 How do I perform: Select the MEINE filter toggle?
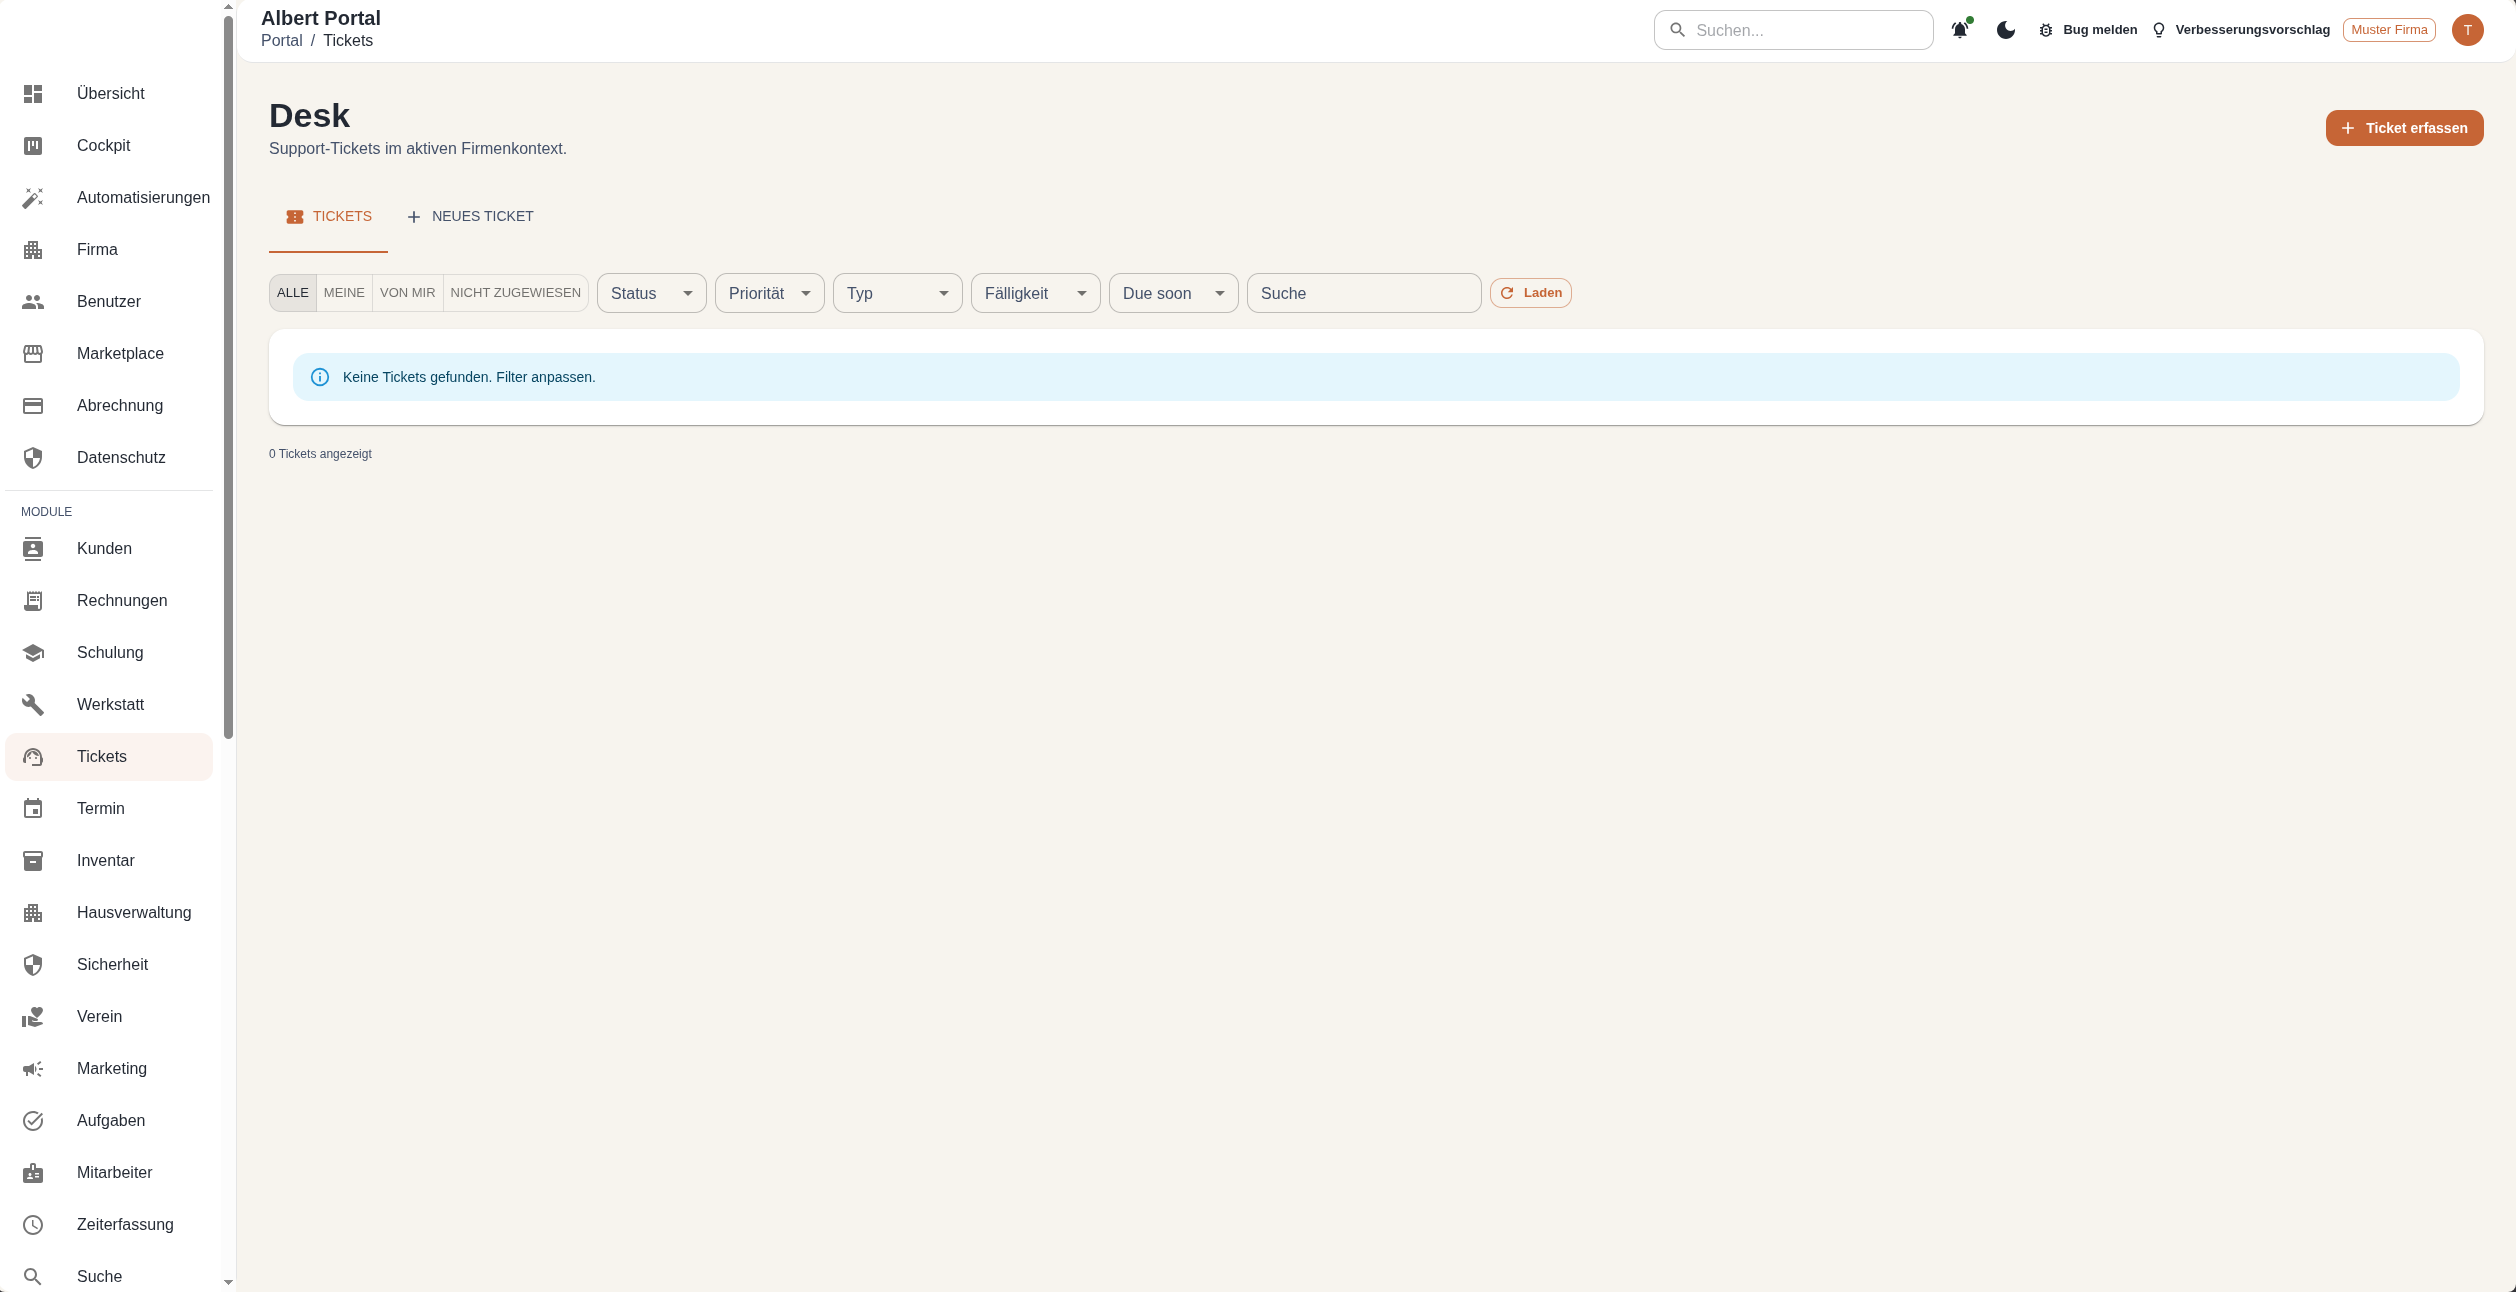[x=344, y=293]
